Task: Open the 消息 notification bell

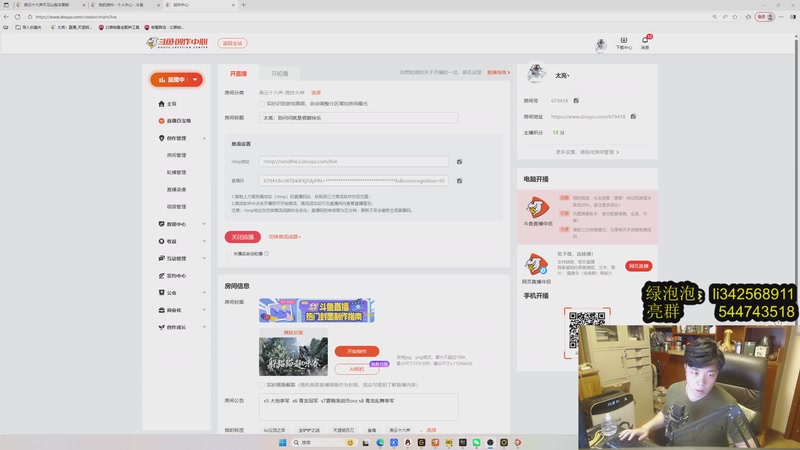Action: [645, 43]
